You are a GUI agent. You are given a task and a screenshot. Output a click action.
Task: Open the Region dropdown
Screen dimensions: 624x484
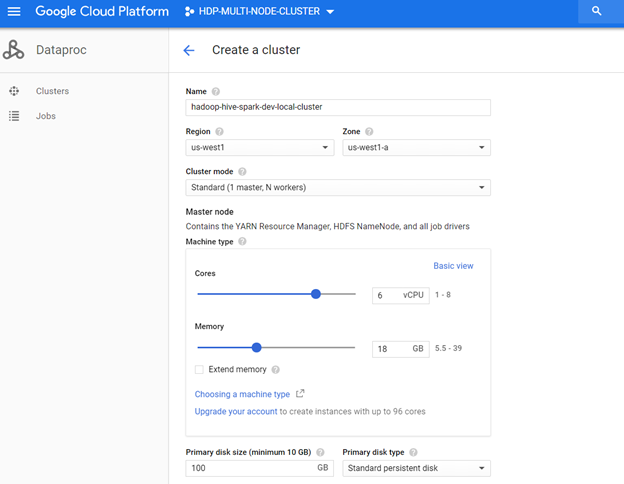[x=260, y=148]
